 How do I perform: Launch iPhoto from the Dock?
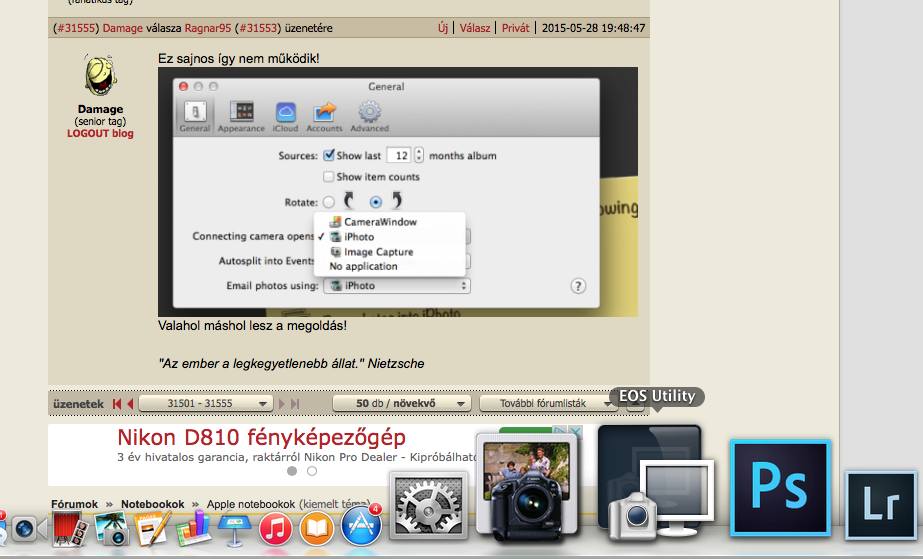click(111, 528)
